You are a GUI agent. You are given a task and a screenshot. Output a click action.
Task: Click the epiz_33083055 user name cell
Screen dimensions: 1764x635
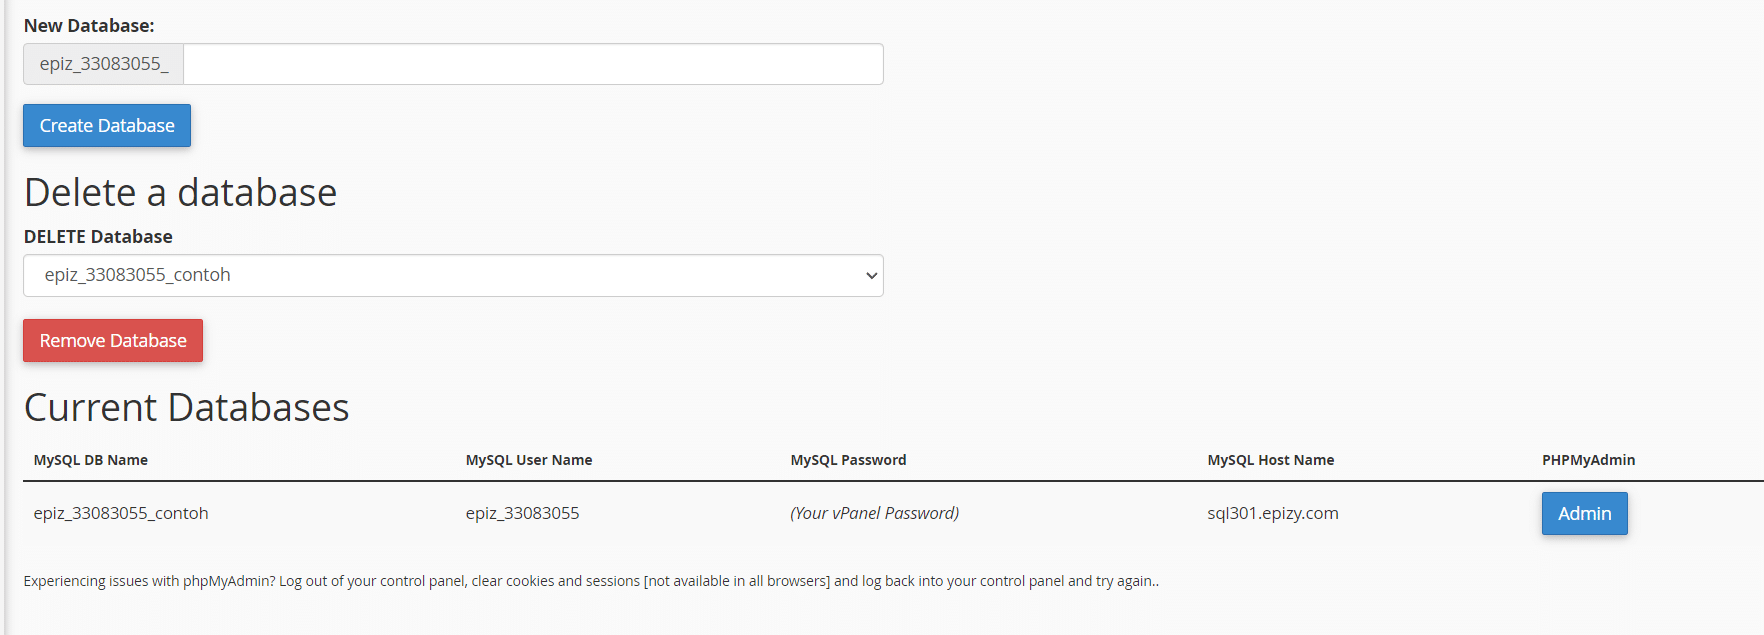522,513
